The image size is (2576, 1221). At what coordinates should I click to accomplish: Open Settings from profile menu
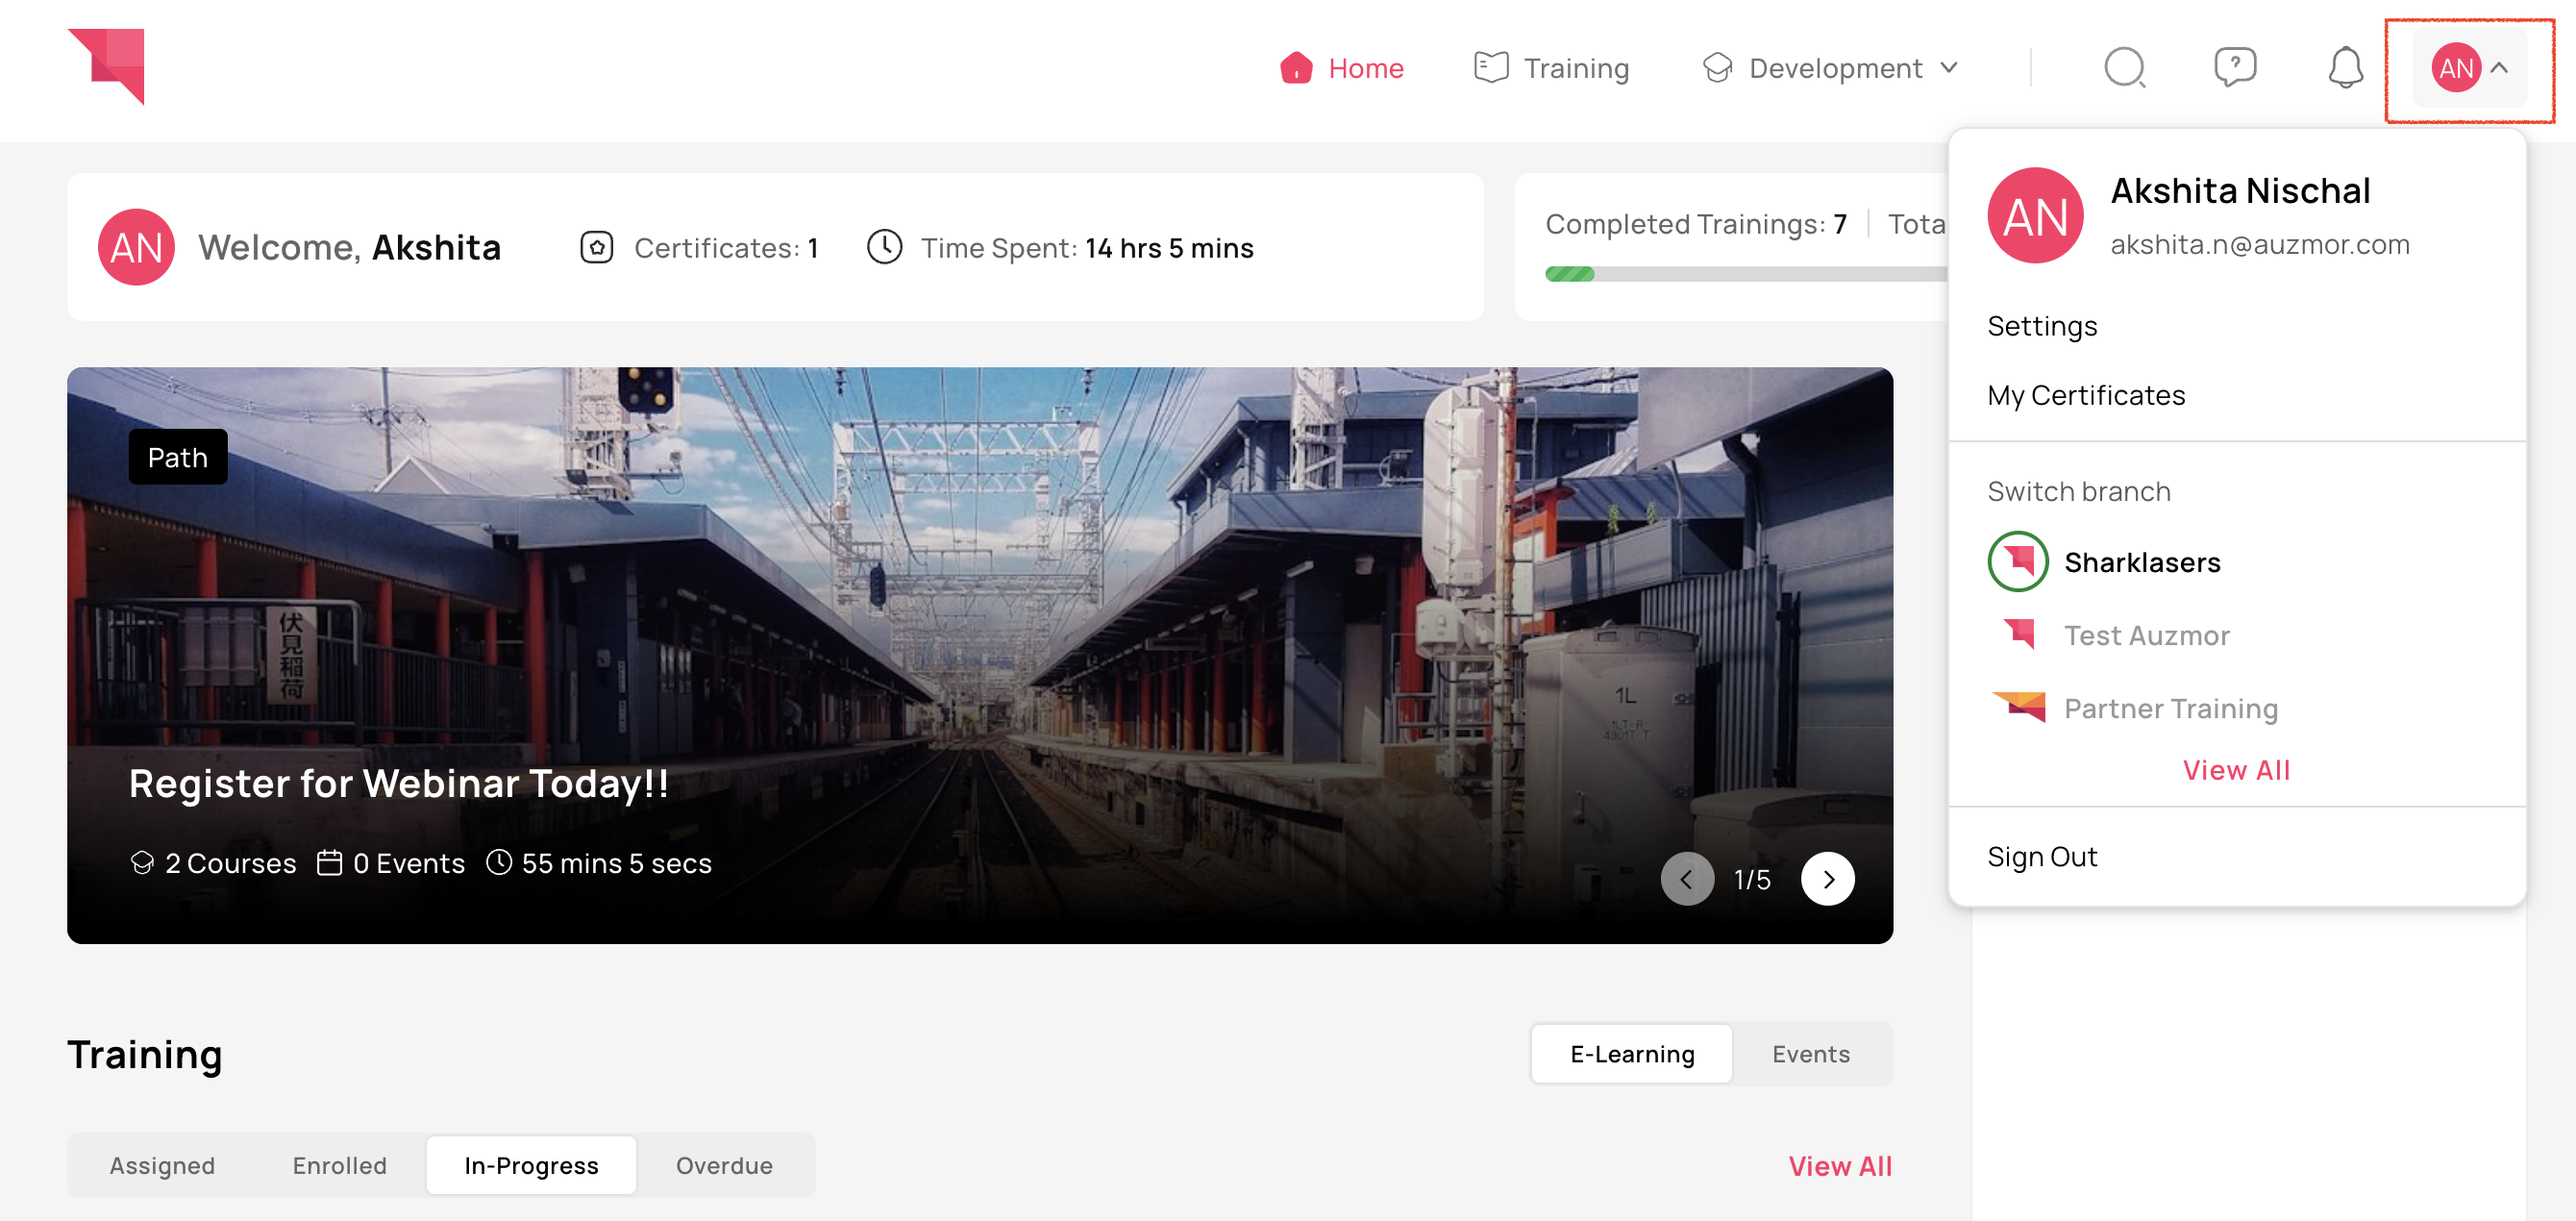(2042, 326)
